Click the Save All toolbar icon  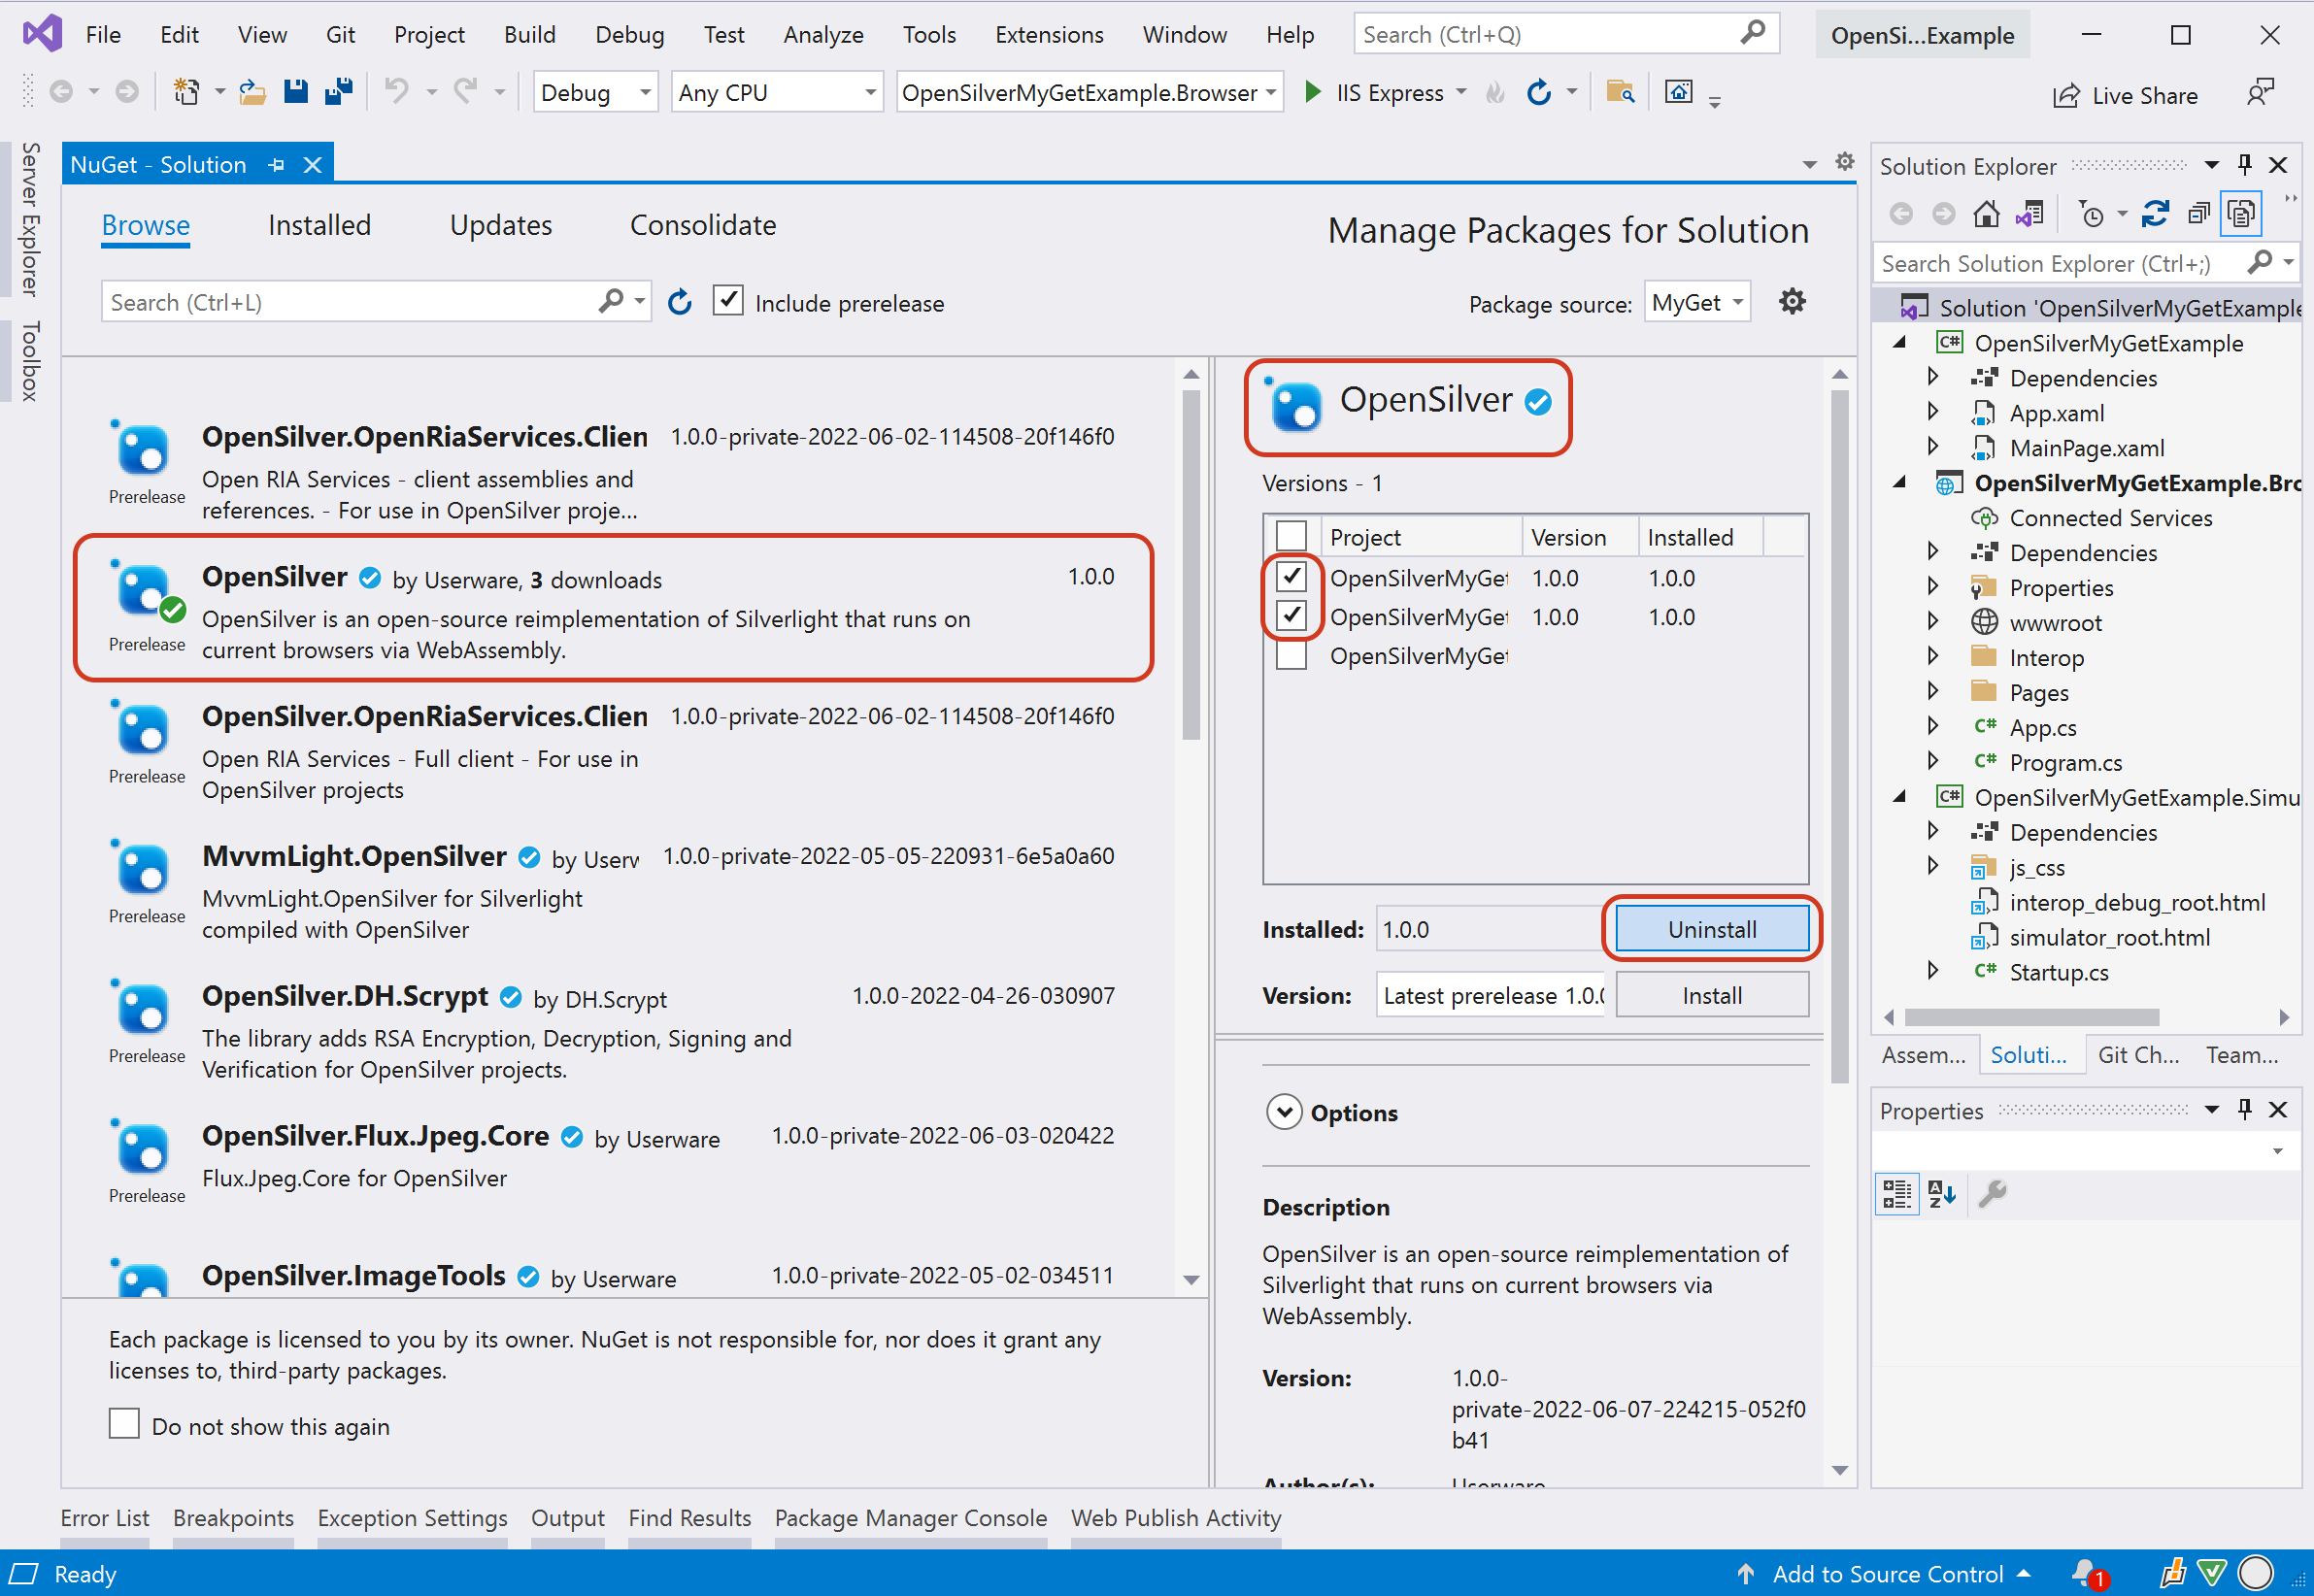pos(339,92)
